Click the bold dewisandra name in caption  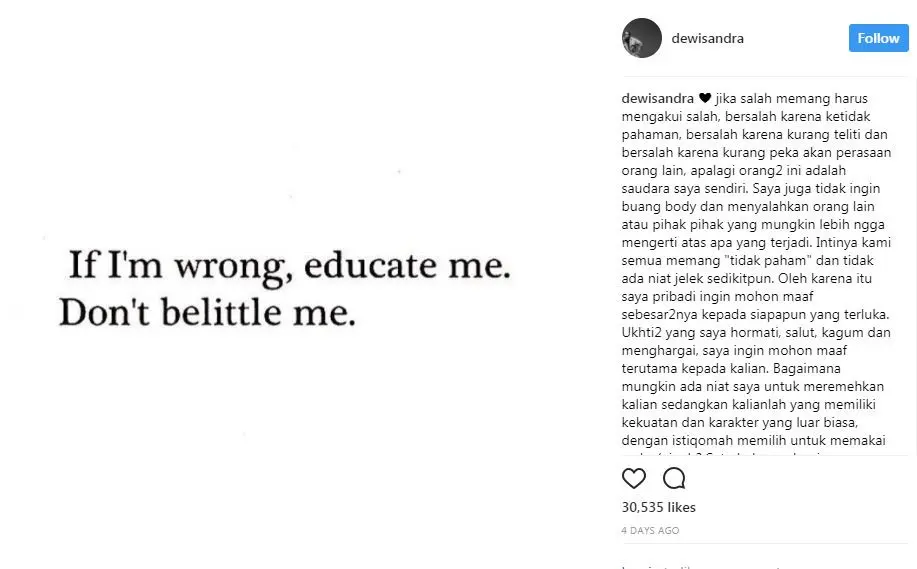(658, 98)
